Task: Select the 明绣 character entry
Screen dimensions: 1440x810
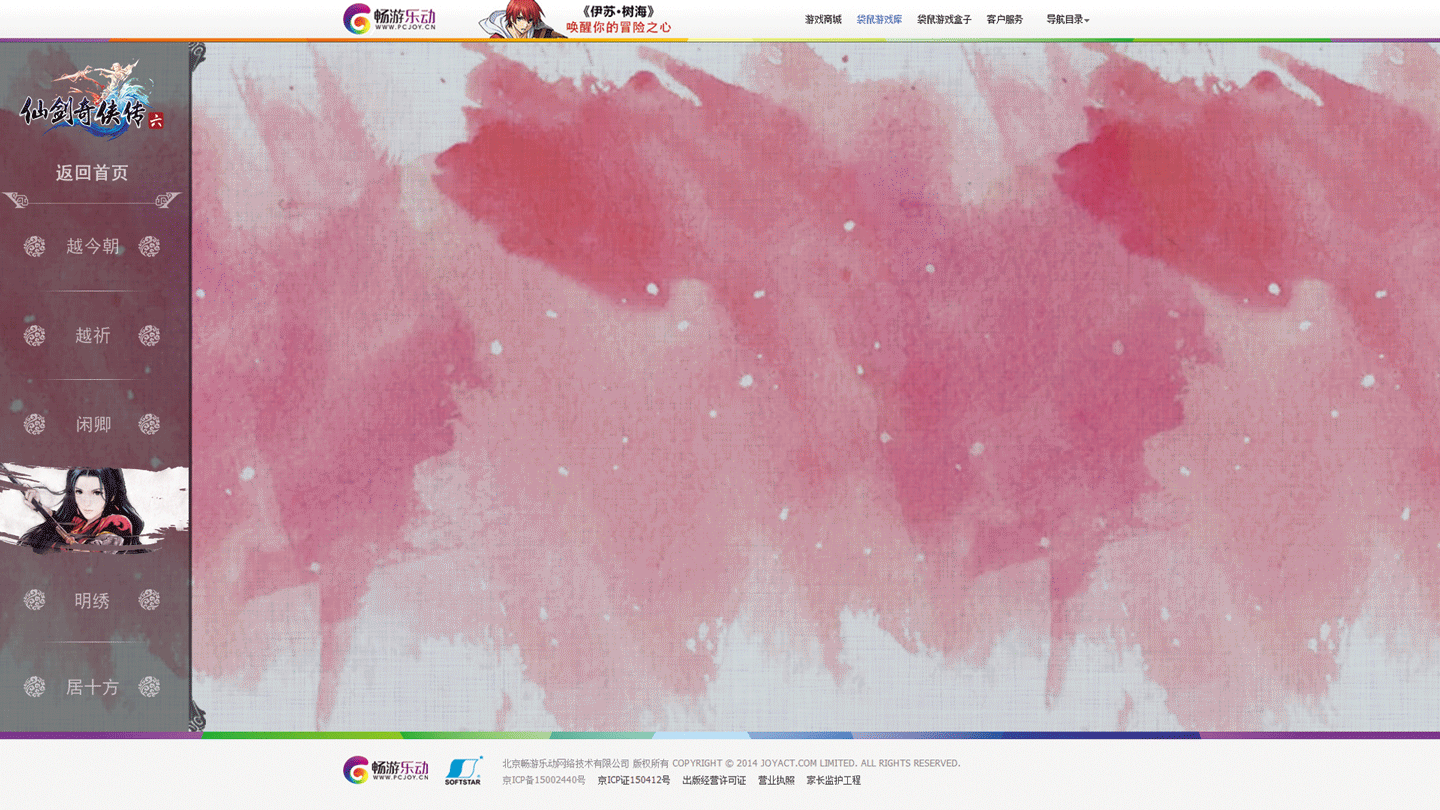Action: 92,600
